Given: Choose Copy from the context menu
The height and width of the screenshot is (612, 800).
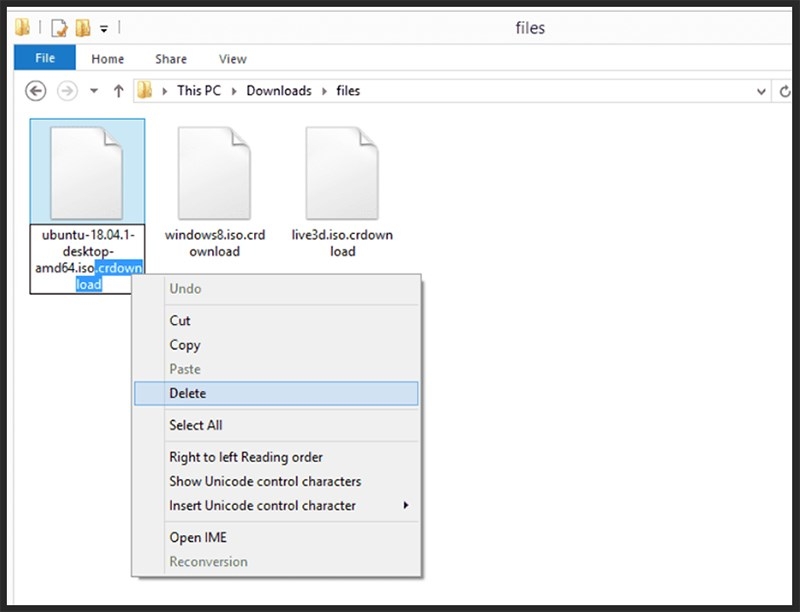Looking at the screenshot, I should 276,345.
